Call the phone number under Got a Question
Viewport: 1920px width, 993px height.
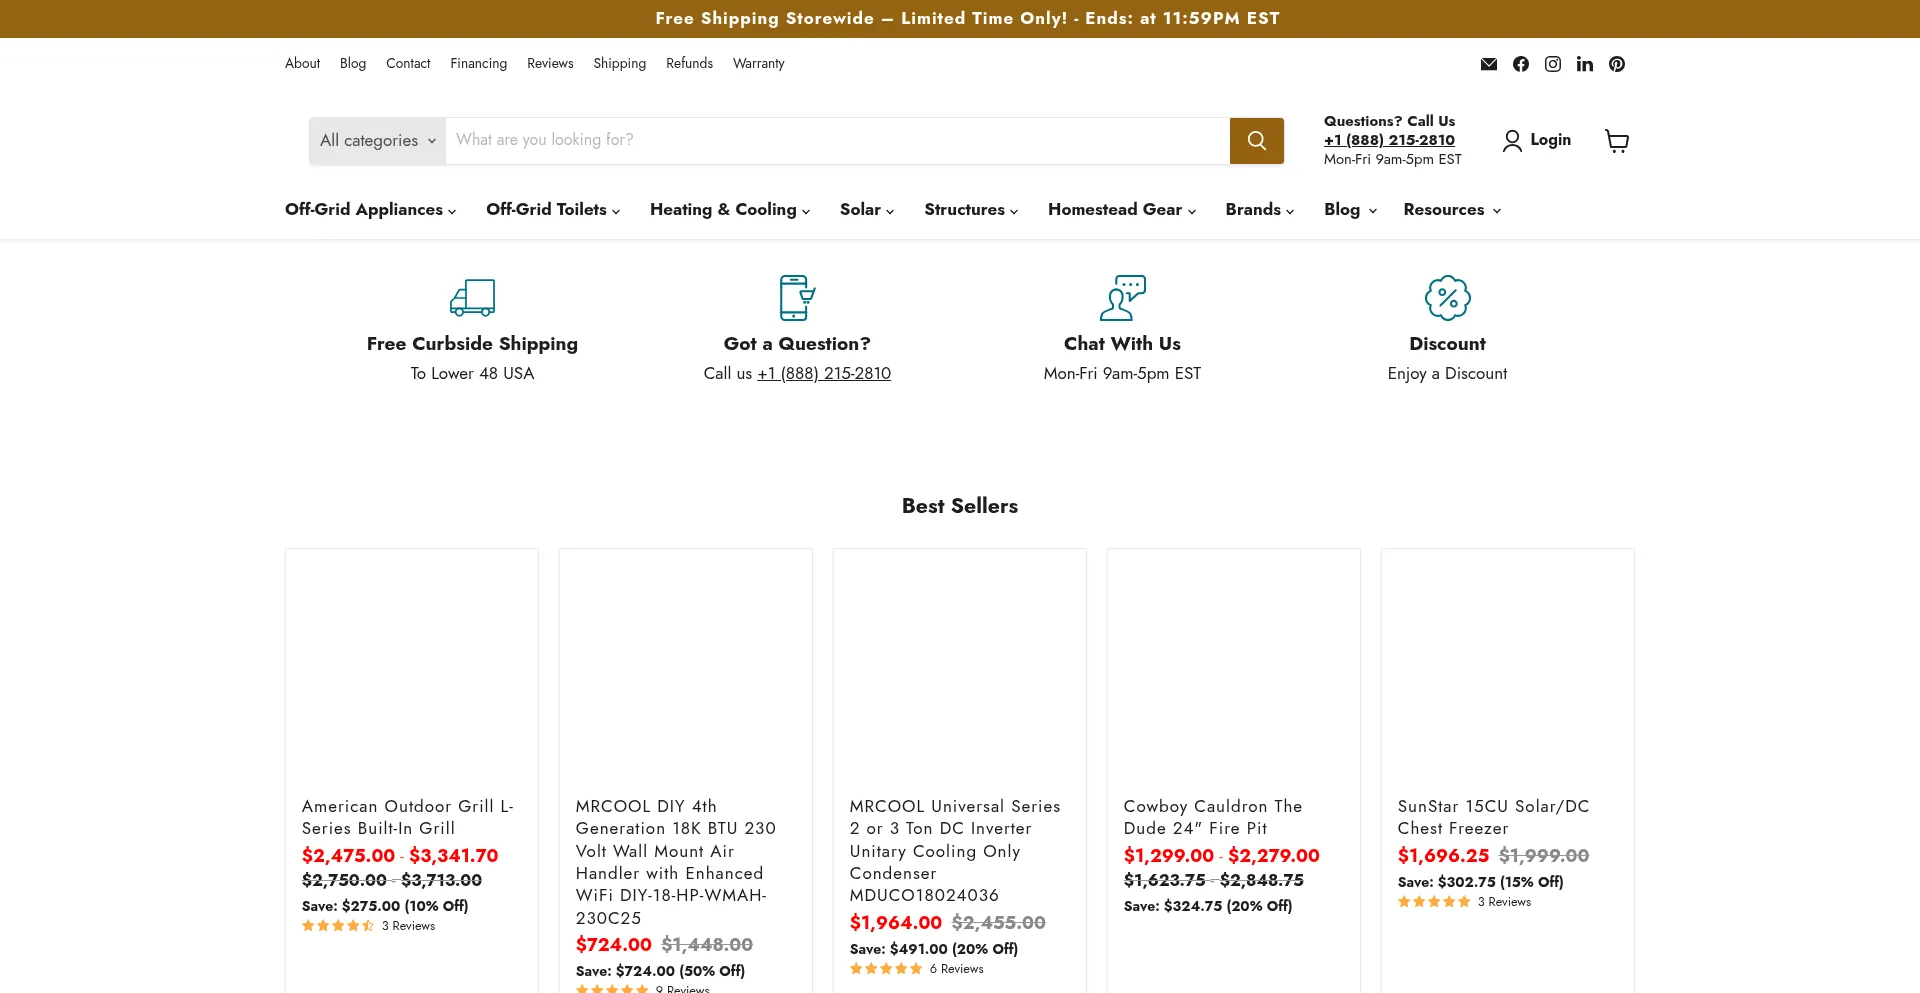pyautogui.click(x=823, y=374)
